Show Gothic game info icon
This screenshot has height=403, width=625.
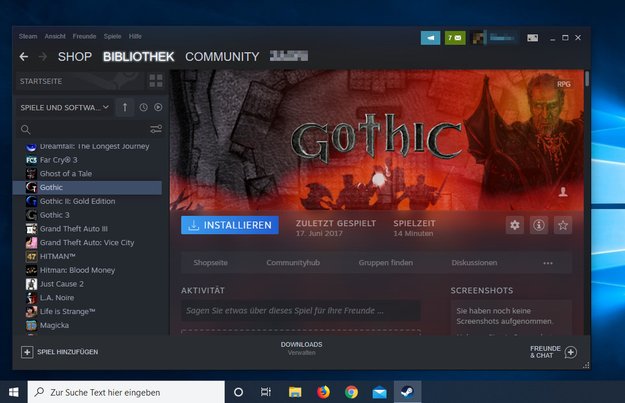pos(539,225)
